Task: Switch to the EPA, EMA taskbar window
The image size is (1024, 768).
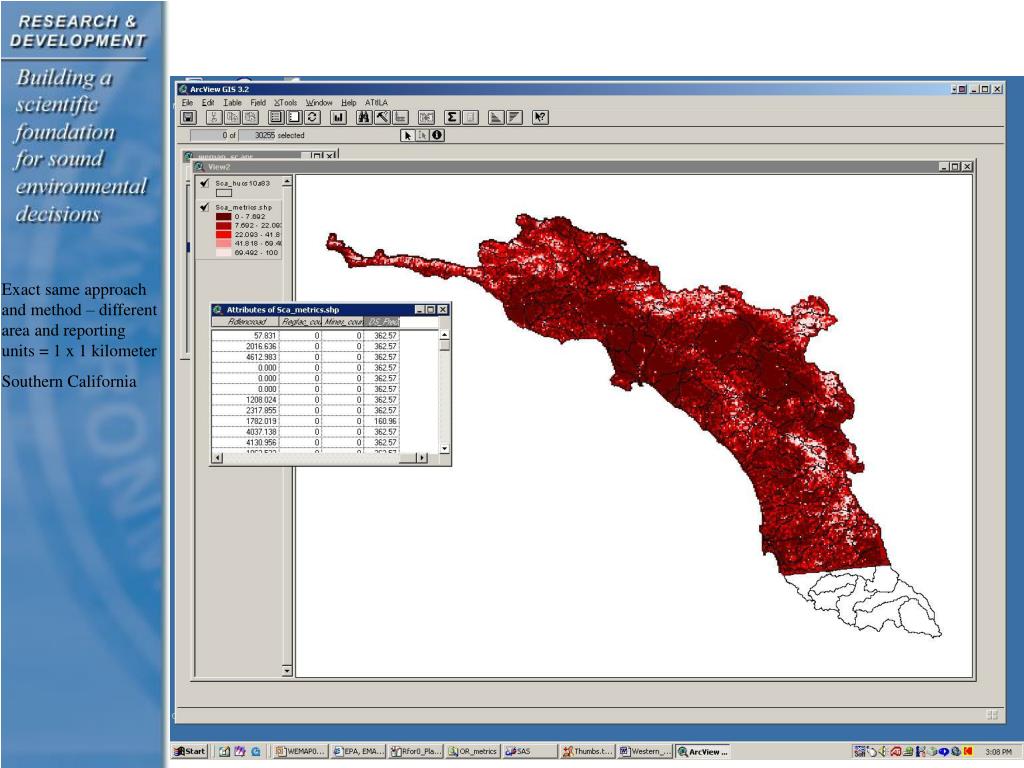Action: pyautogui.click(x=358, y=752)
